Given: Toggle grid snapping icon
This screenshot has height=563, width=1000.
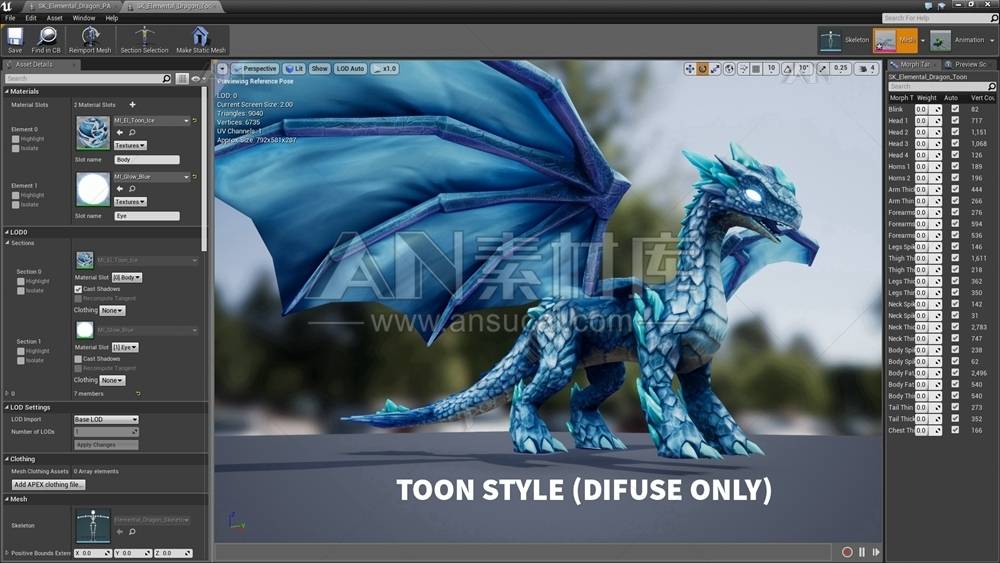Looking at the screenshot, I should [x=756, y=69].
